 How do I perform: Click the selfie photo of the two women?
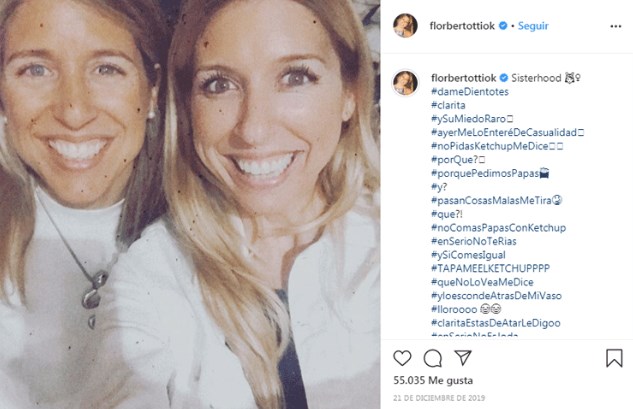click(x=190, y=204)
